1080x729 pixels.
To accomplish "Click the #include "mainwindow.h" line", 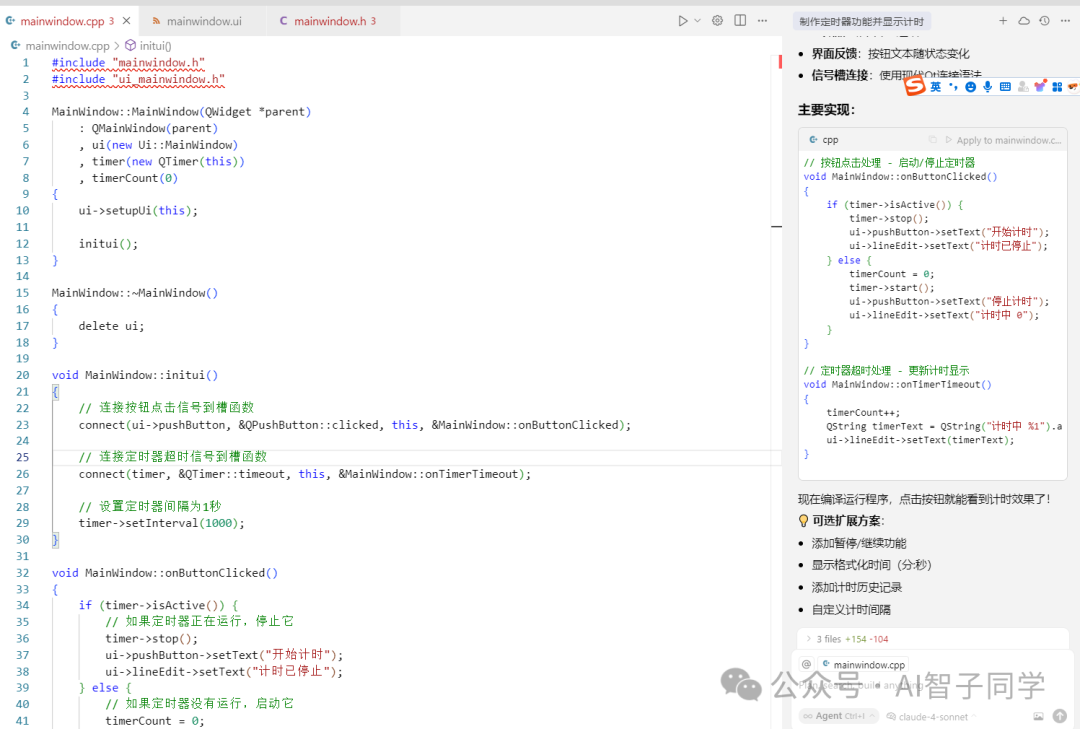I will (x=128, y=63).
